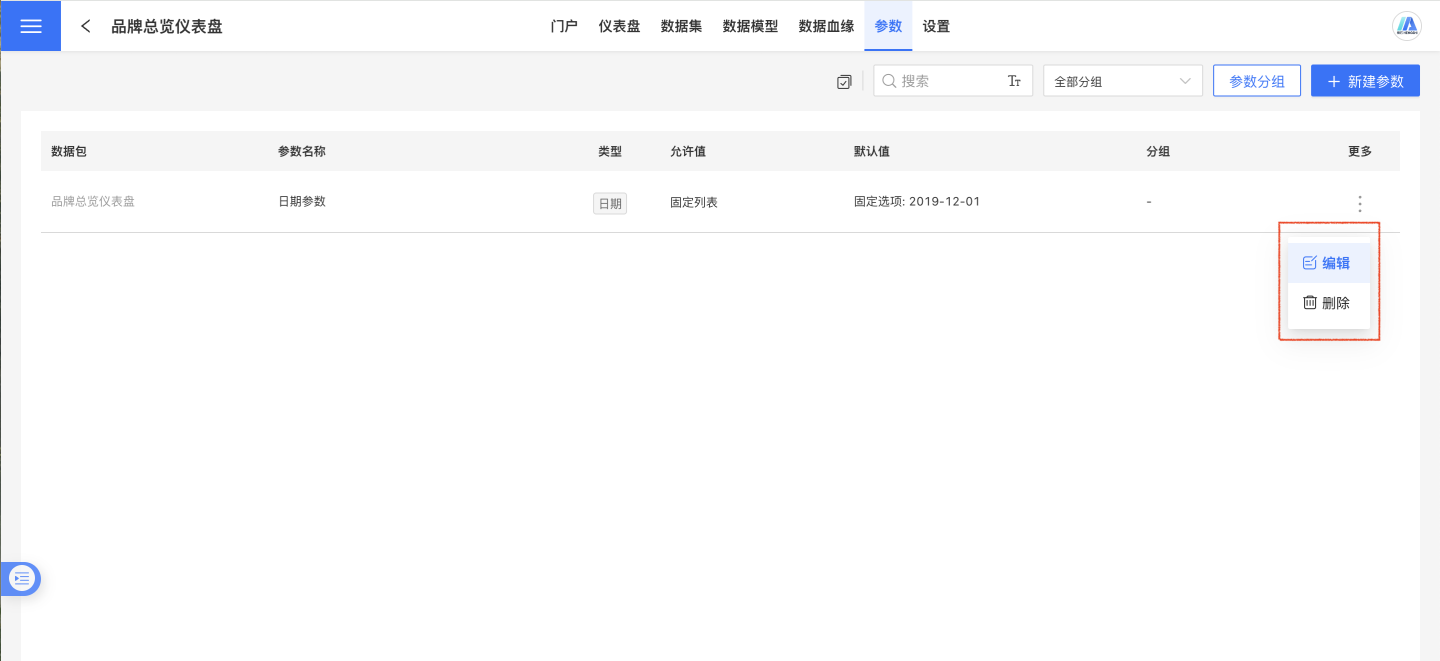Image resolution: width=1440 pixels, height=661 pixels.
Task: Expand the 全部分组 dropdown
Action: 1122,81
